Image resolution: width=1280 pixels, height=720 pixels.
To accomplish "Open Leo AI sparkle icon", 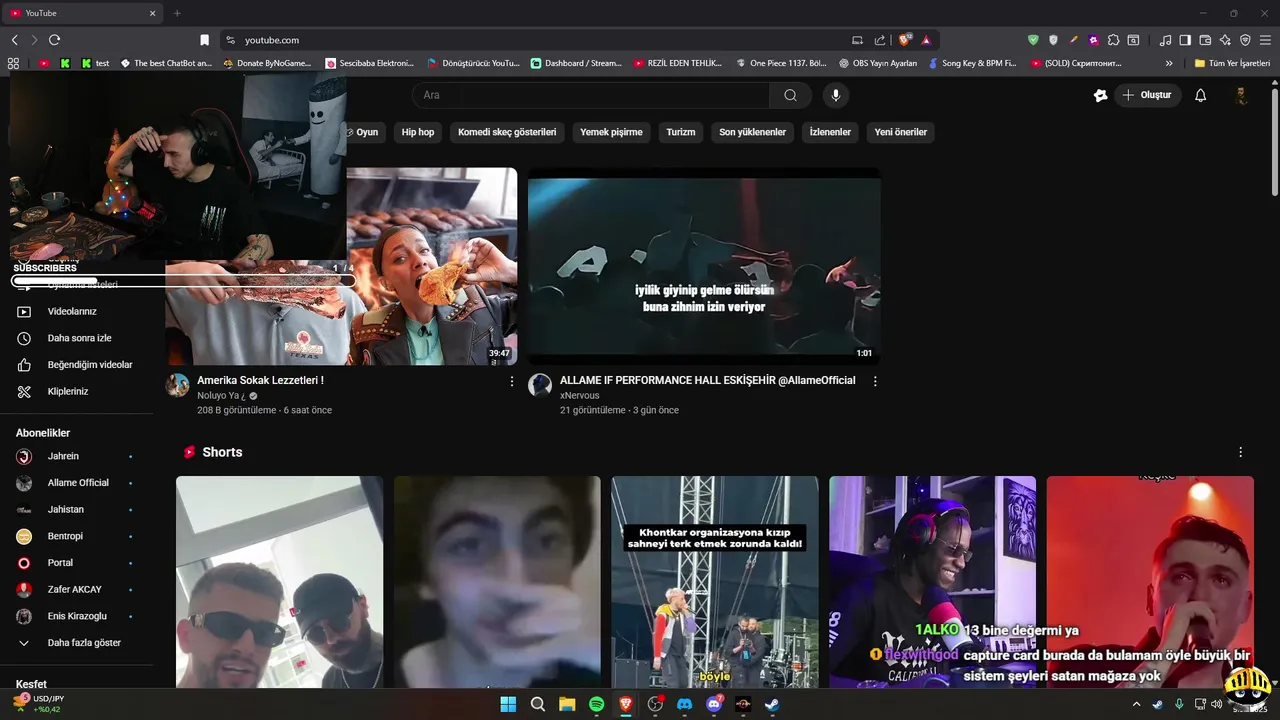I will [x=1225, y=40].
